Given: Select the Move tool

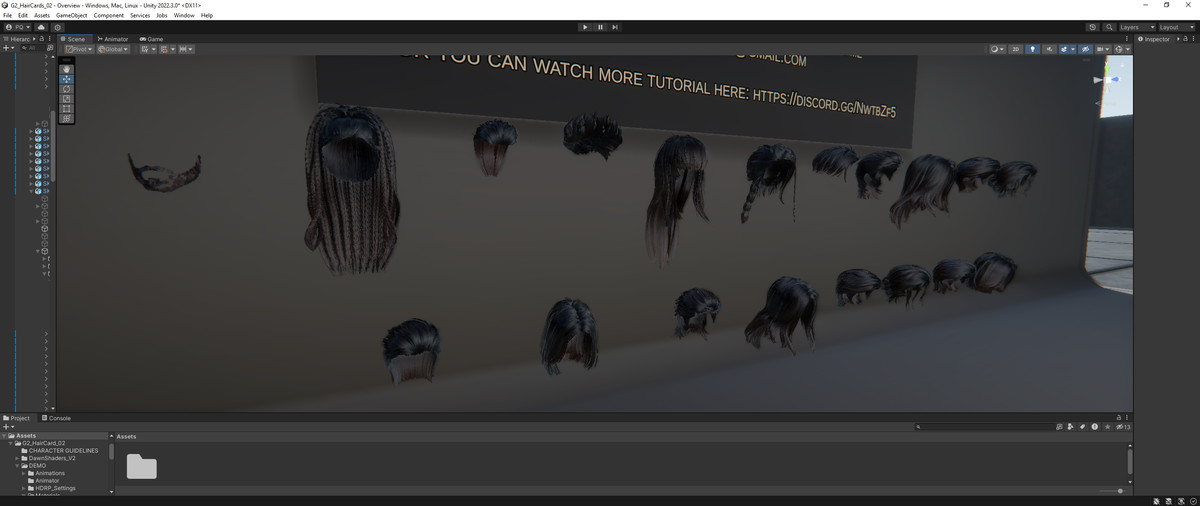Looking at the screenshot, I should coord(66,79).
